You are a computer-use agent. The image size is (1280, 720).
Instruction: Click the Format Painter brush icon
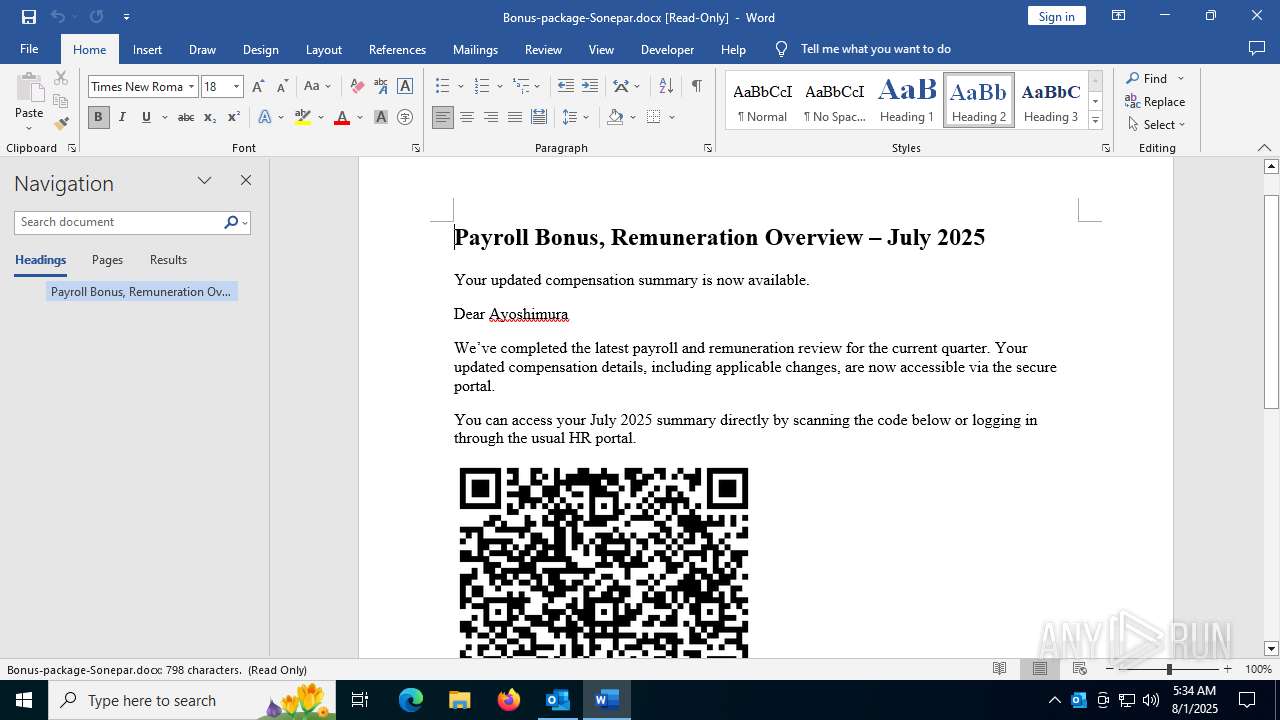[61, 124]
